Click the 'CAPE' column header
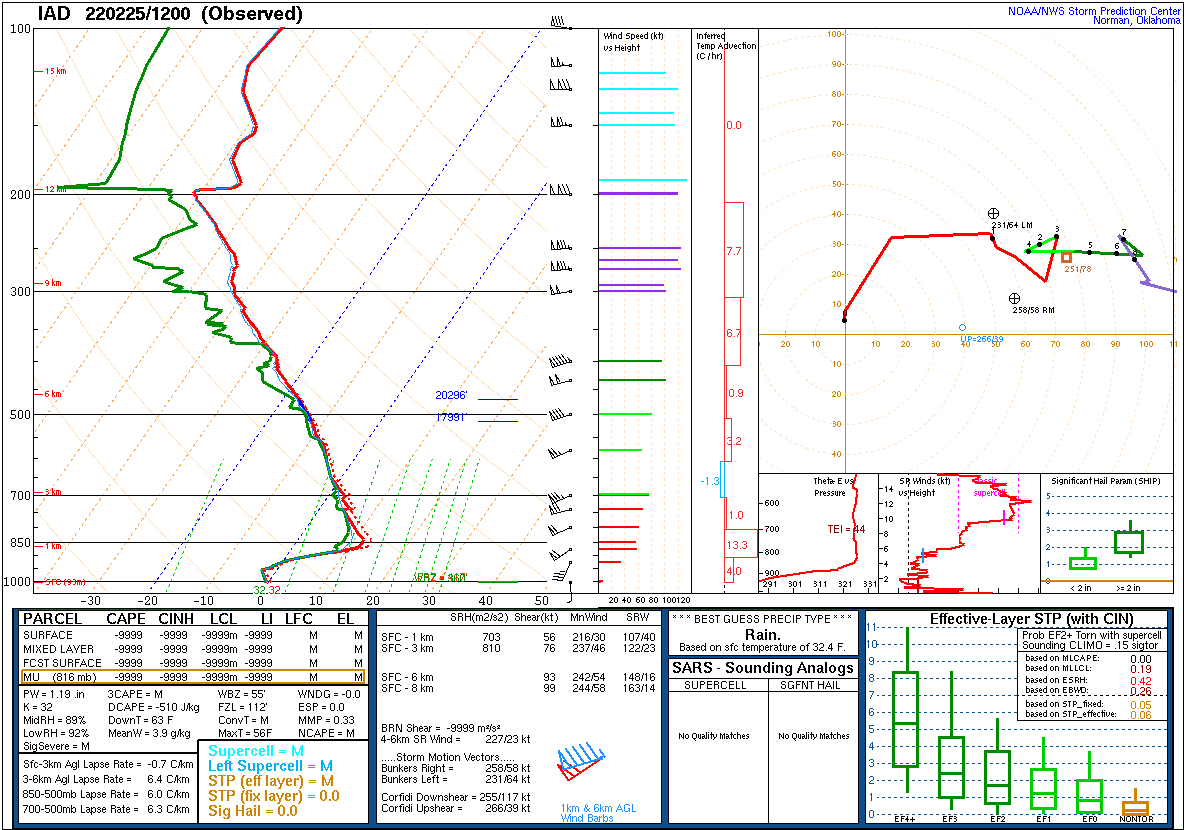The height and width of the screenshot is (830, 1186). pyautogui.click(x=126, y=619)
